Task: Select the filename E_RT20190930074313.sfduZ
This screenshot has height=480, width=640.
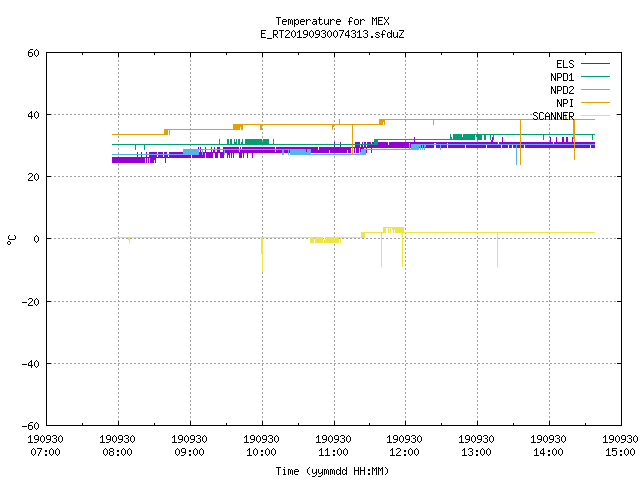Action: point(332,34)
